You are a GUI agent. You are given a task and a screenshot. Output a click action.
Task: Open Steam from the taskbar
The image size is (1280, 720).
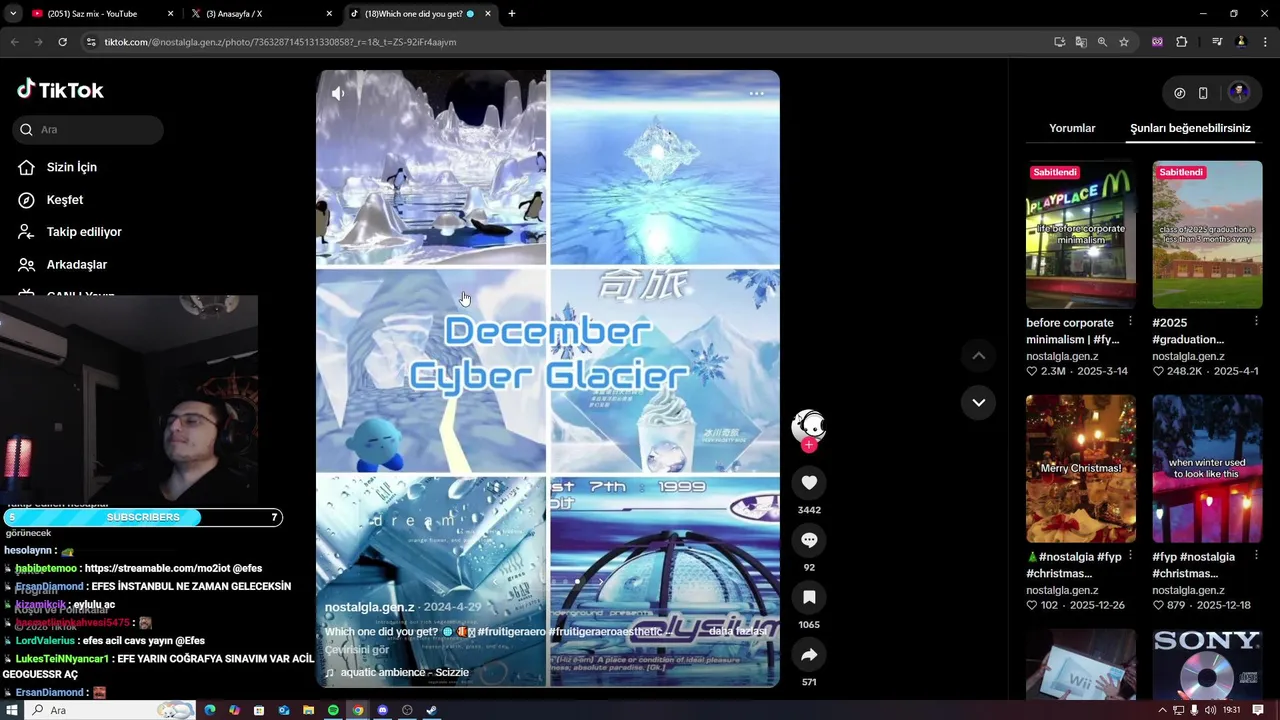click(431, 710)
